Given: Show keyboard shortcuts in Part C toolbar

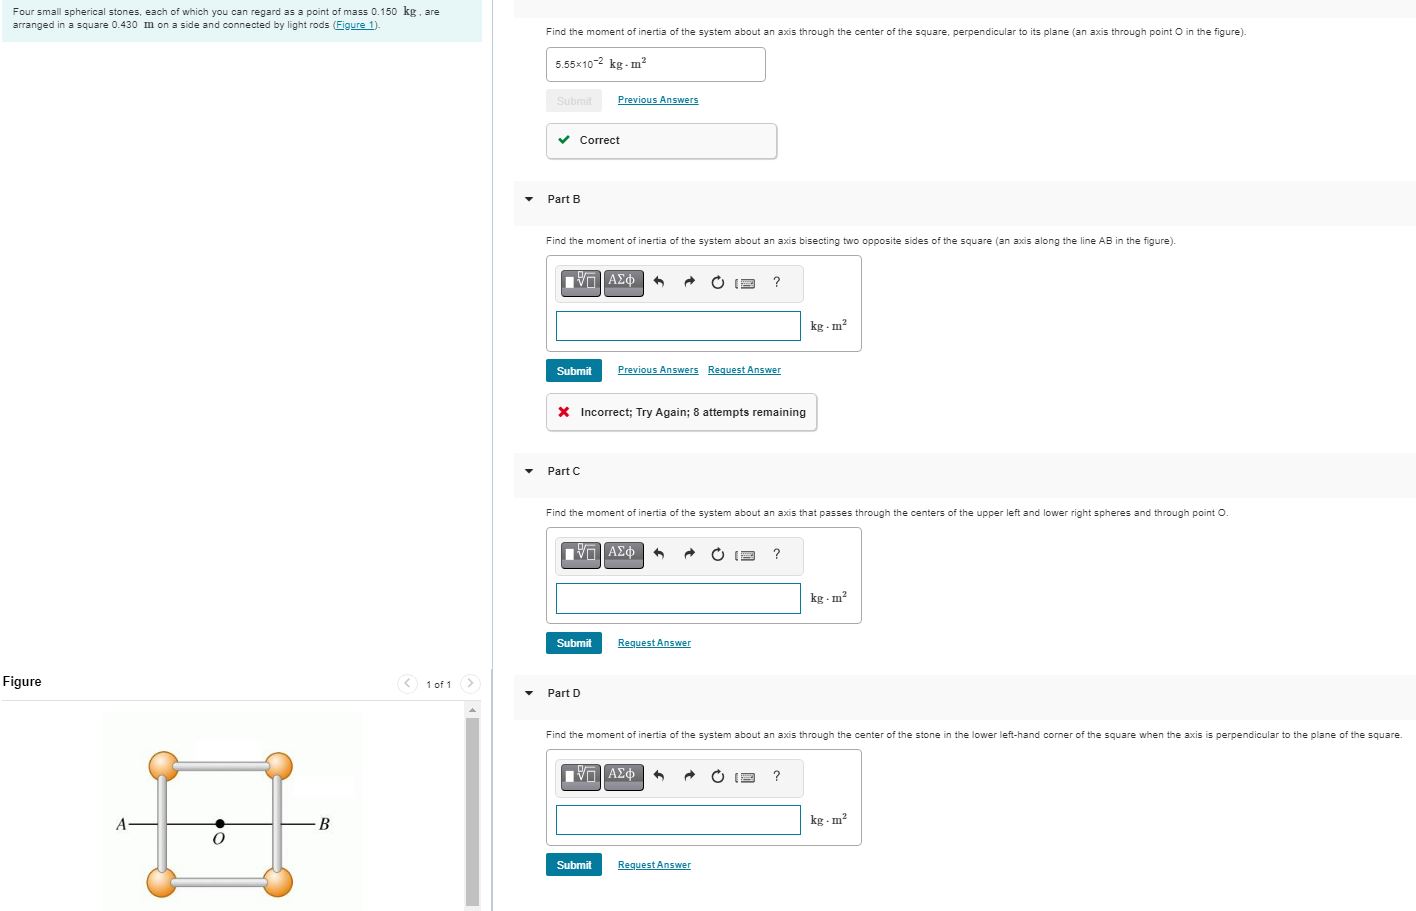Looking at the screenshot, I should point(746,555).
